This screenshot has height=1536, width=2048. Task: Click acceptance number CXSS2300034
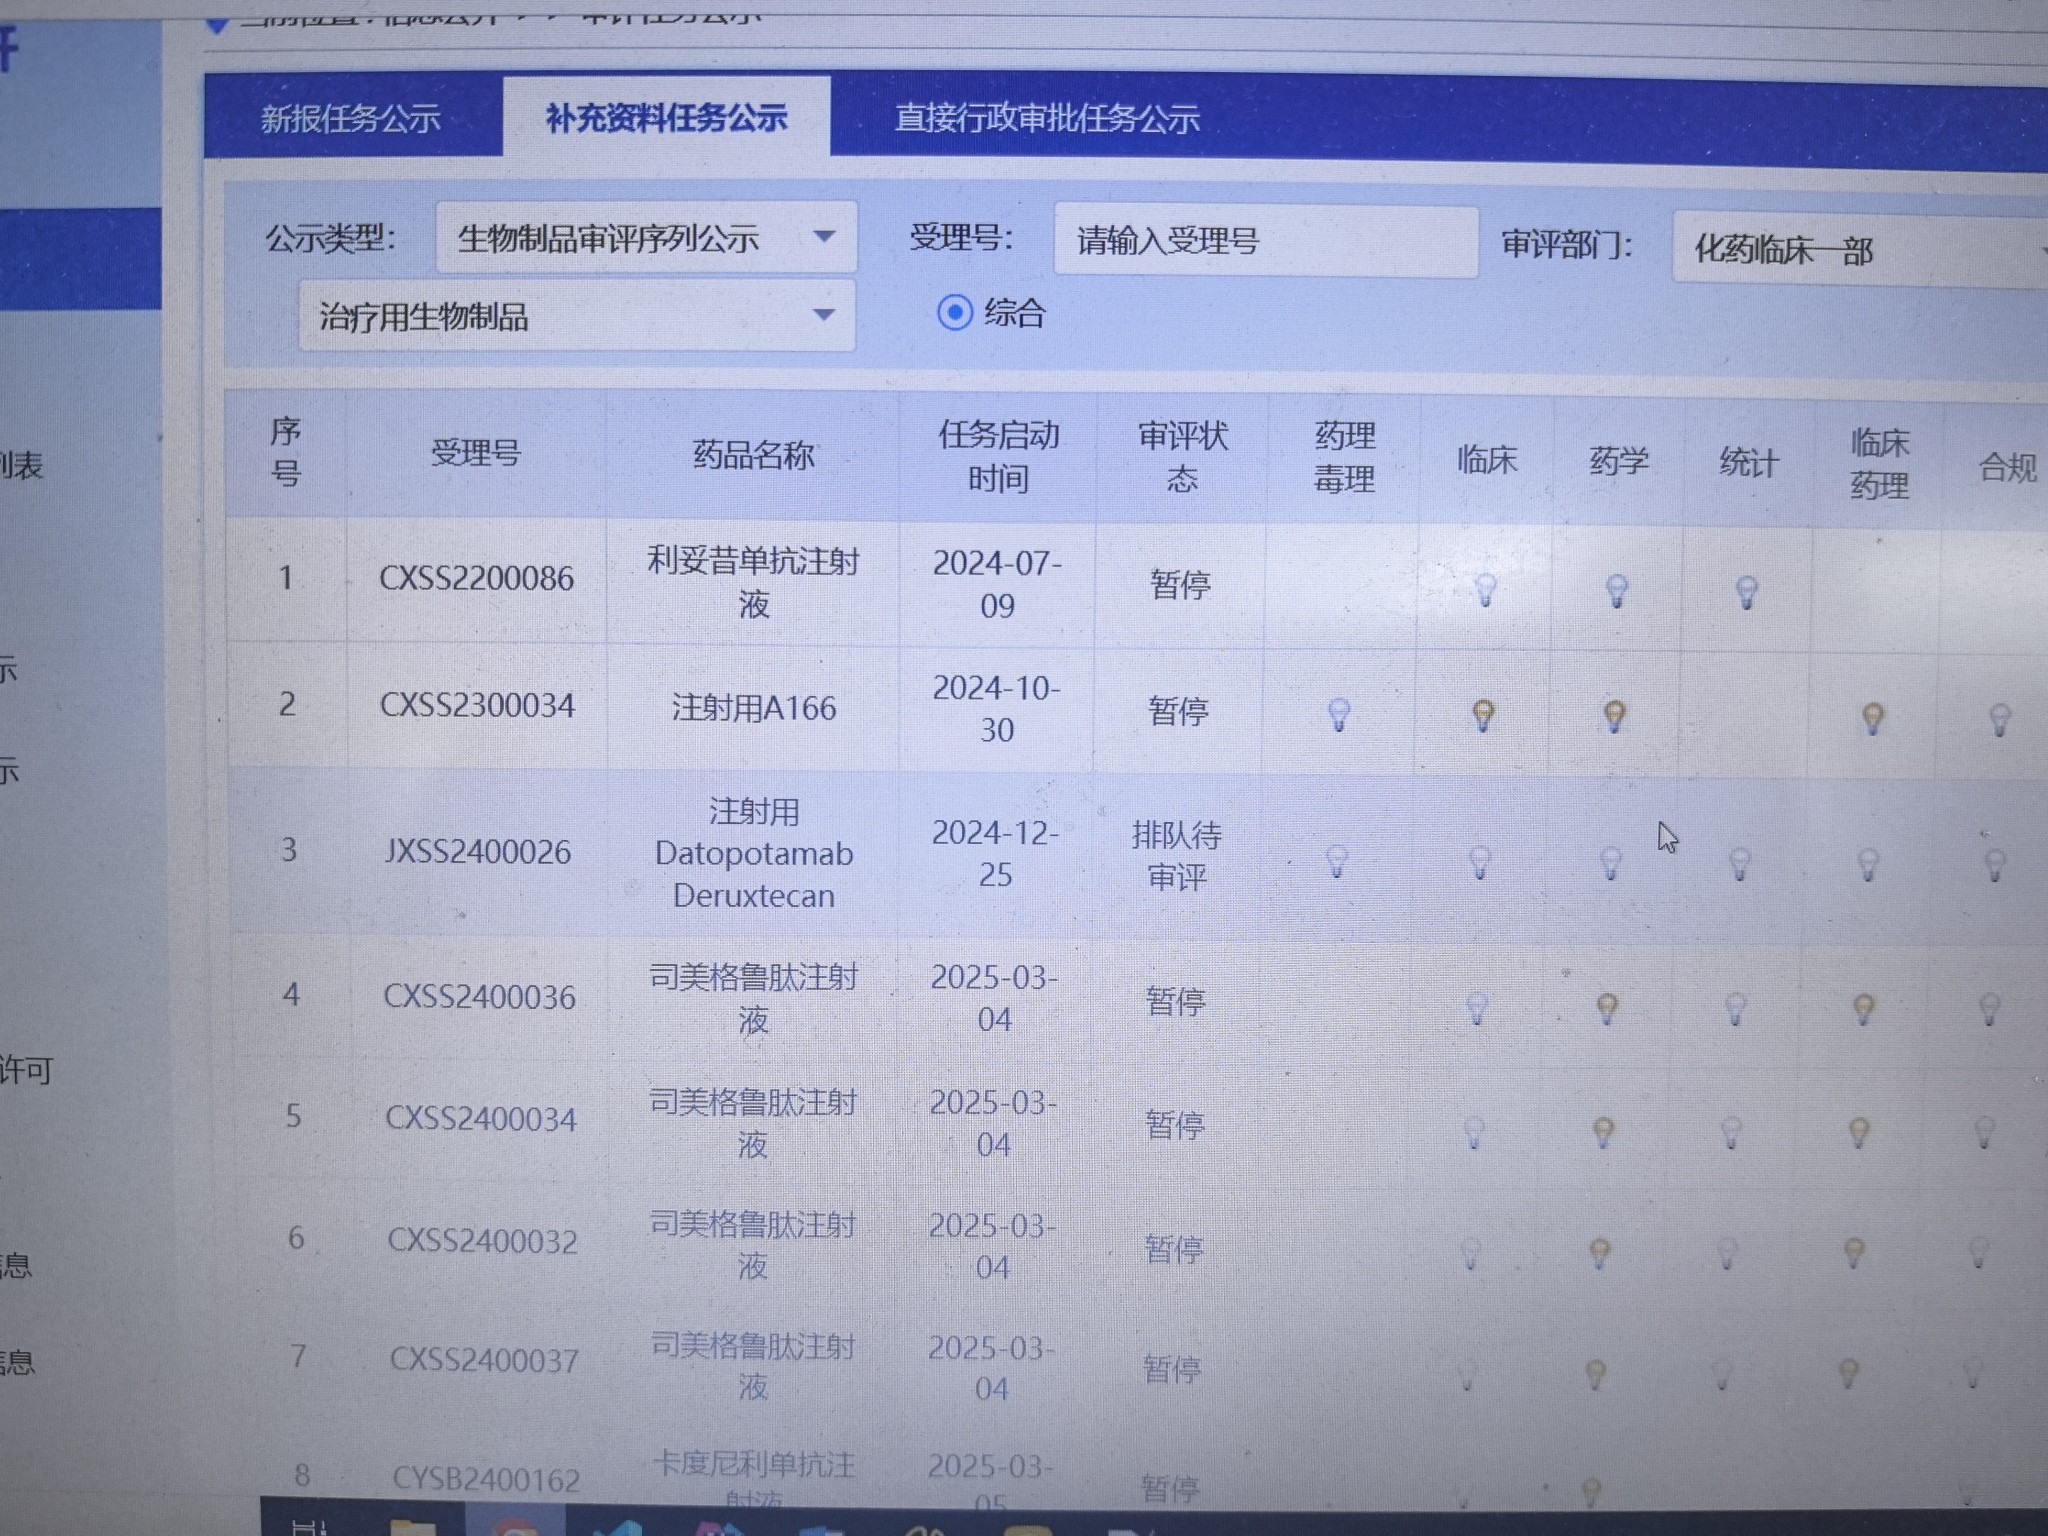477,705
